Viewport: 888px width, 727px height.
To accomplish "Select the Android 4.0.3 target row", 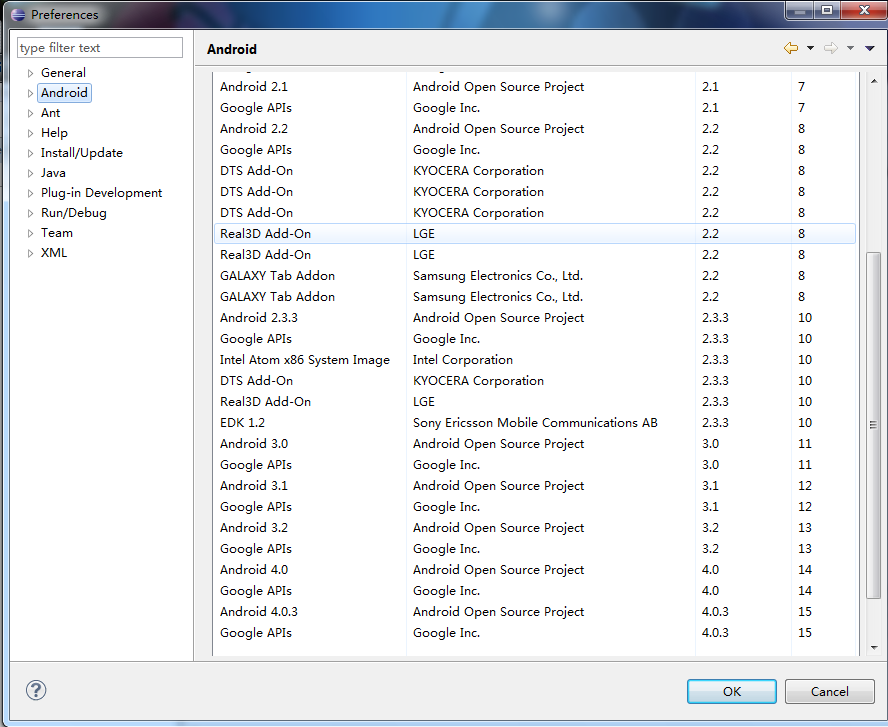I will coord(535,611).
